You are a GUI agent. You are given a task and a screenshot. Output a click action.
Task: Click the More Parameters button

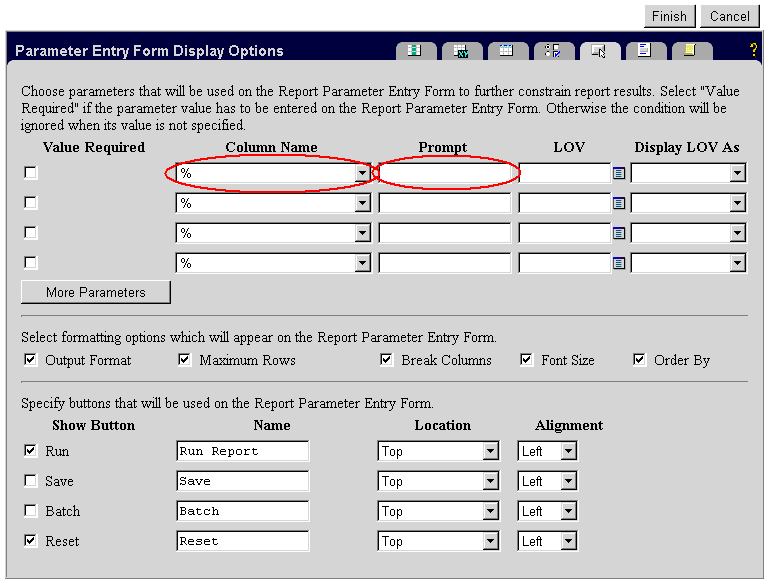[95, 292]
